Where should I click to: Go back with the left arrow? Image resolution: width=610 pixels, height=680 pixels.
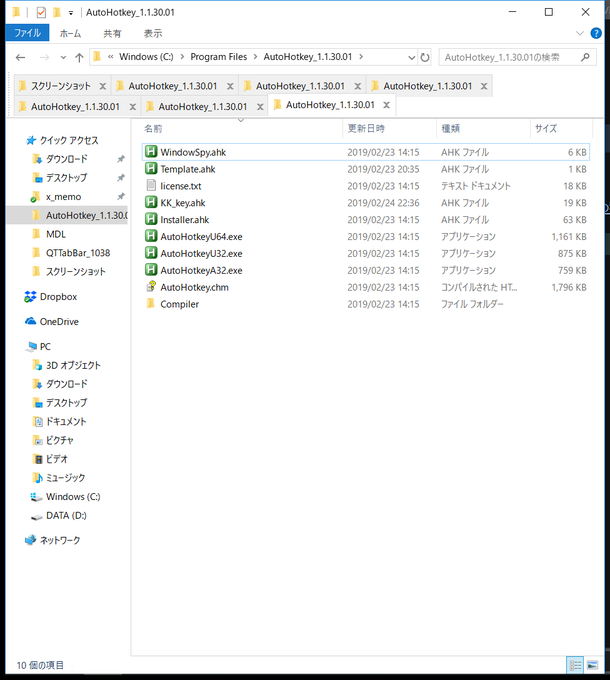pos(20,57)
